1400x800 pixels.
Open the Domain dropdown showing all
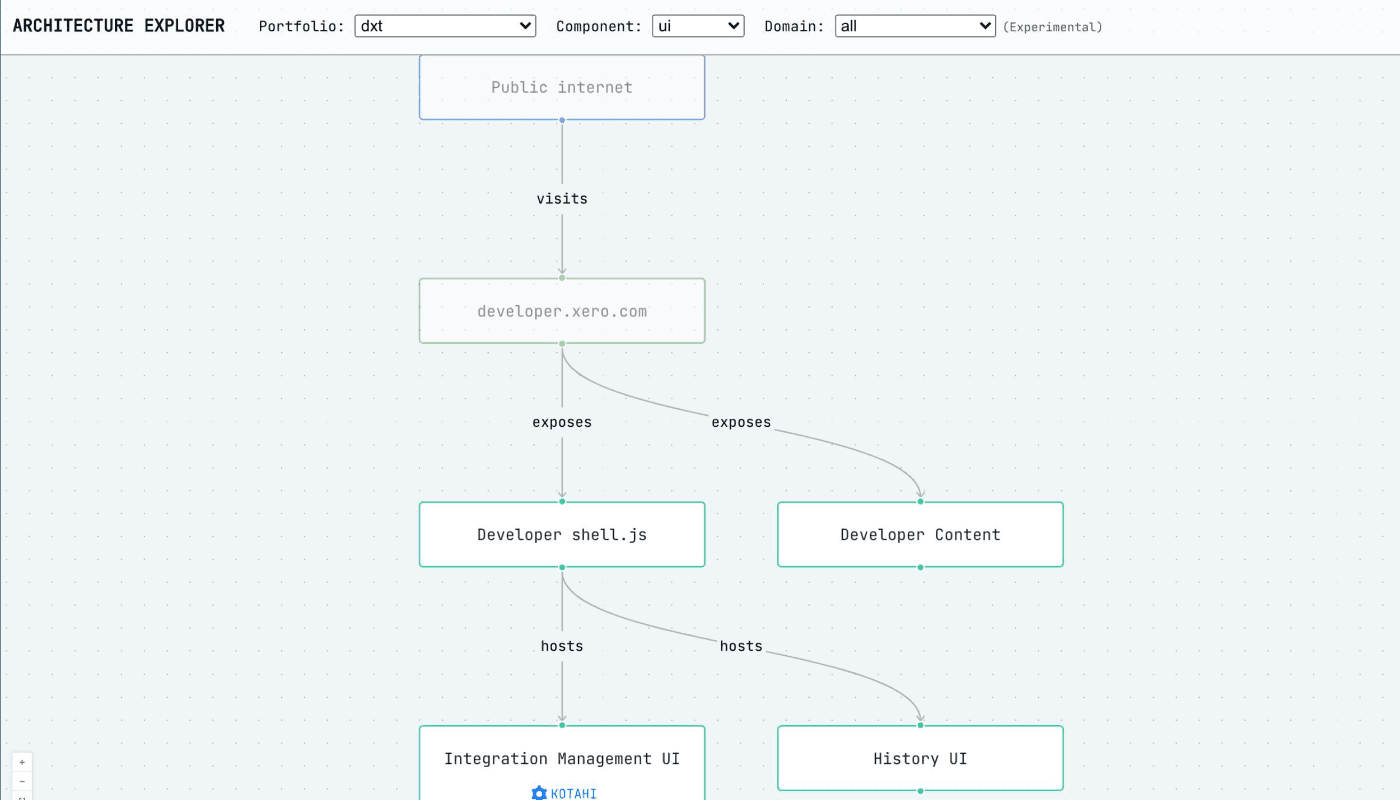coord(915,26)
